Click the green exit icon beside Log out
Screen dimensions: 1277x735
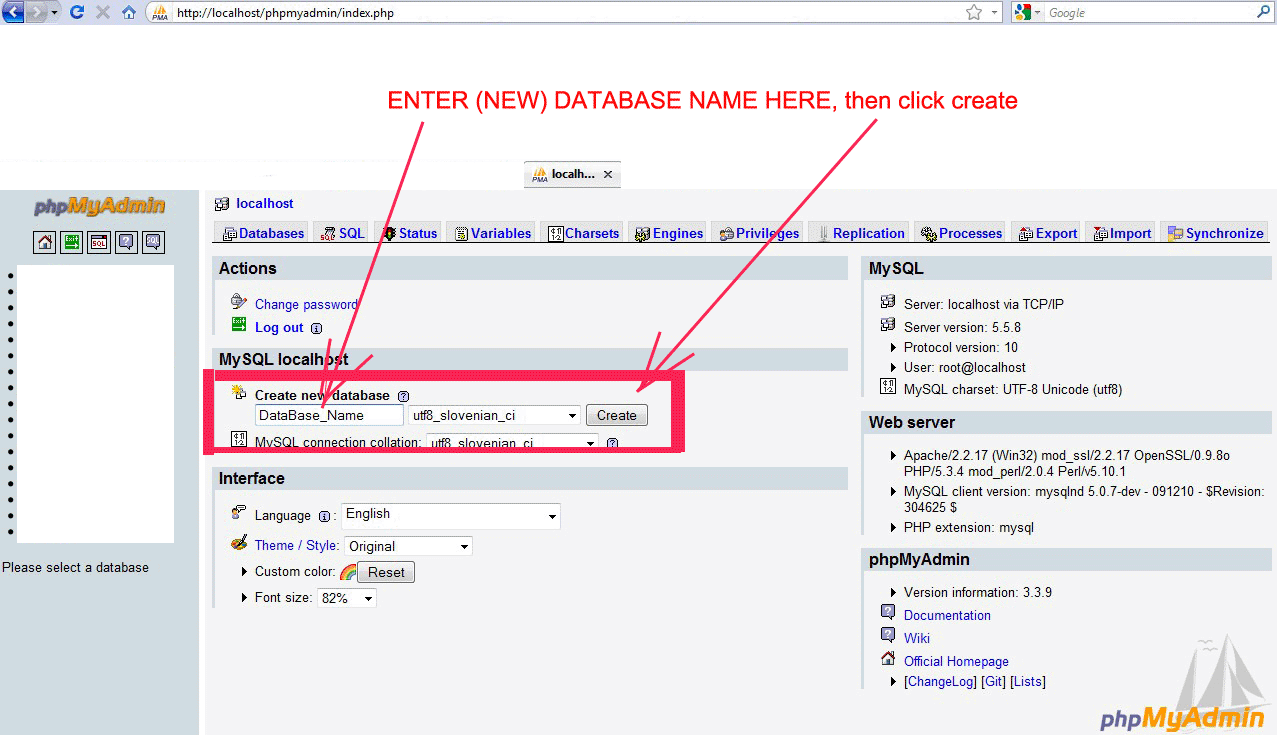pyautogui.click(x=238, y=325)
